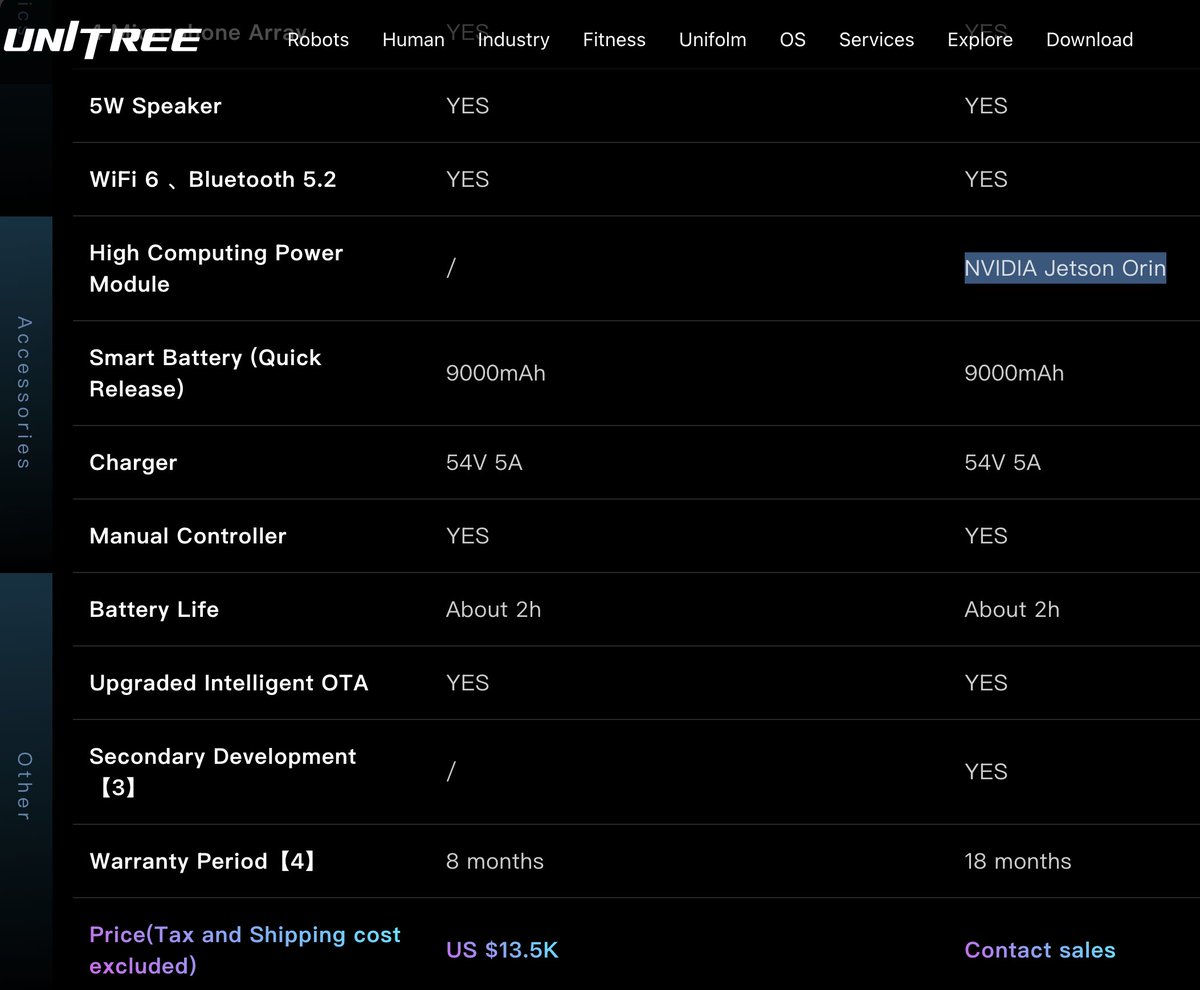Image resolution: width=1200 pixels, height=990 pixels.
Task: Click the Price (Tax and Shipping cost excluded) label
Action: (245, 950)
